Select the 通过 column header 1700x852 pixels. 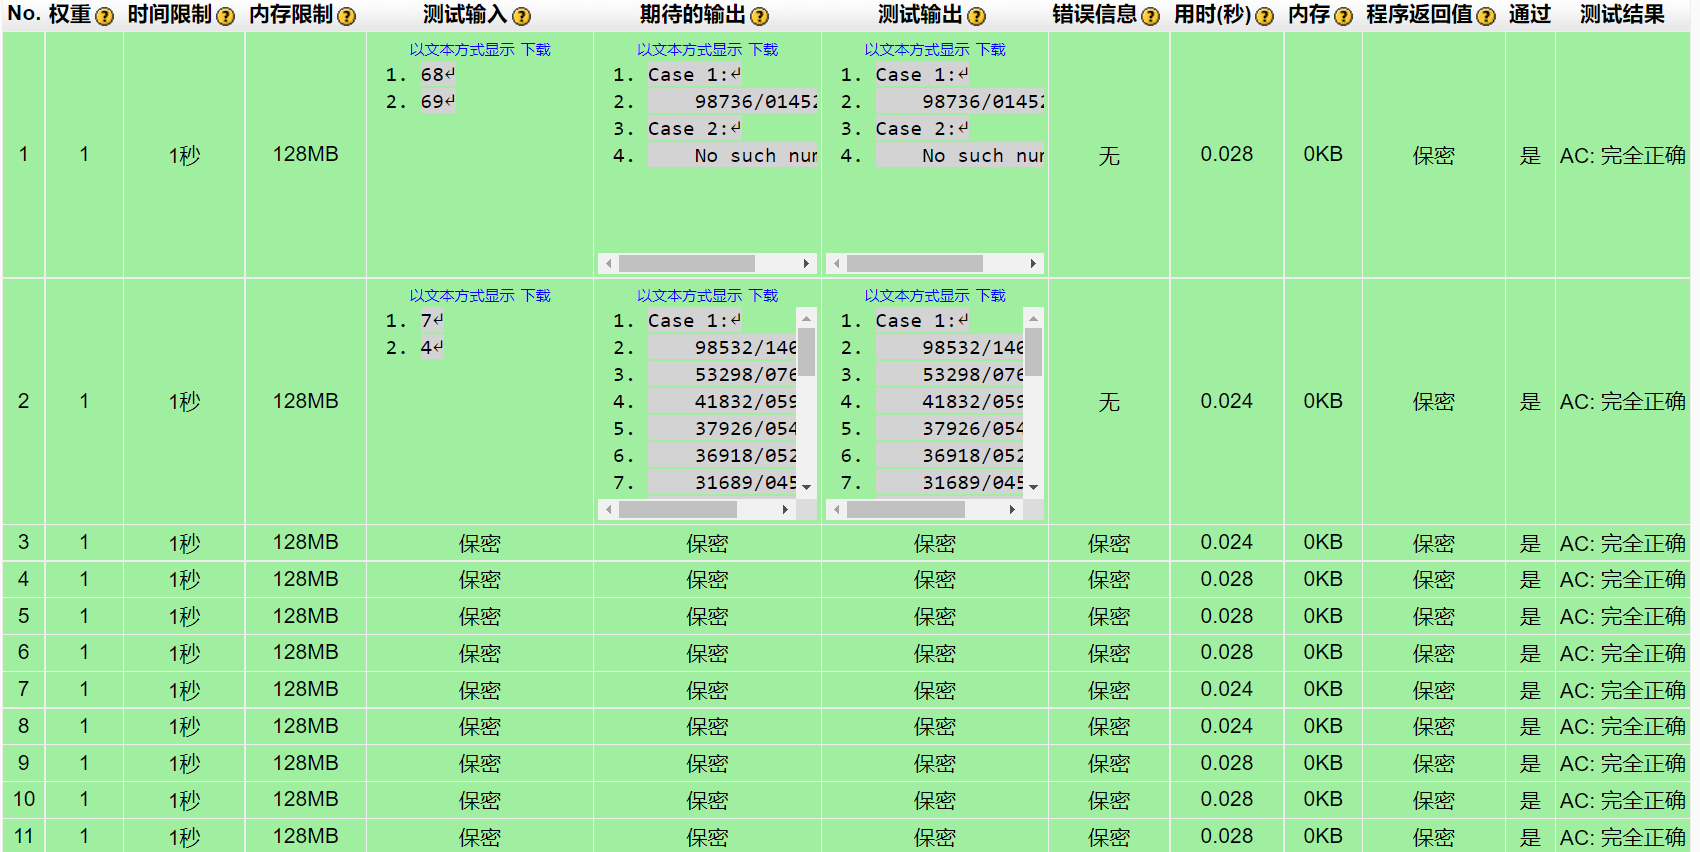pyautogui.click(x=1530, y=15)
